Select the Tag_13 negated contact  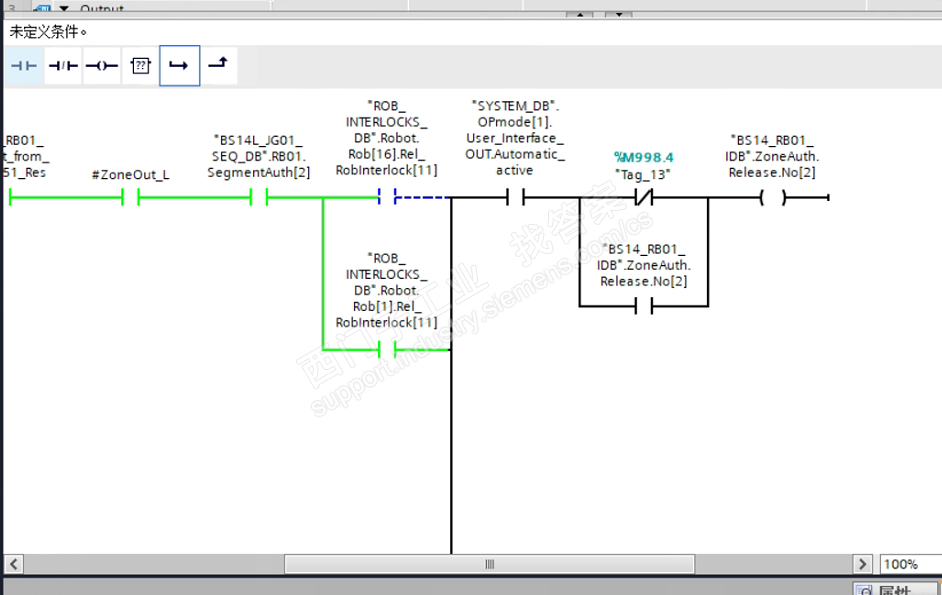click(x=643, y=197)
